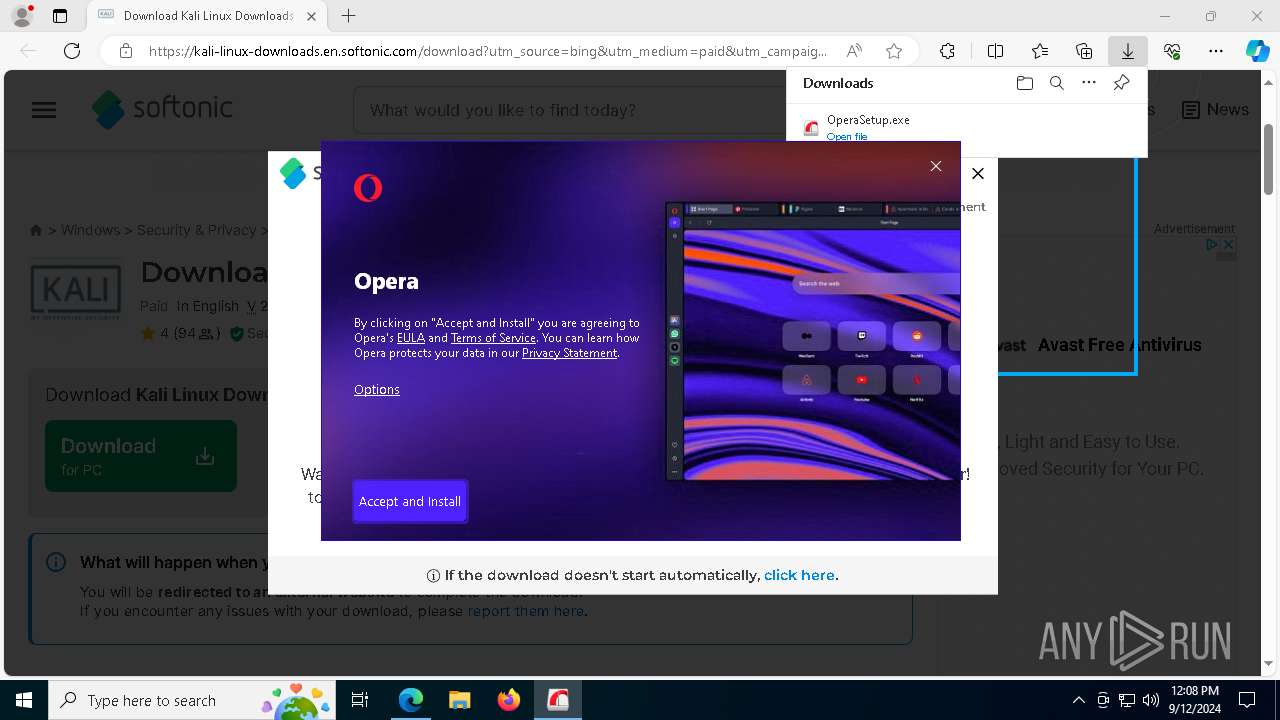Image resolution: width=1280 pixels, height=720 pixels.
Task: Close the Kali Linux download tab
Action: click(311, 16)
